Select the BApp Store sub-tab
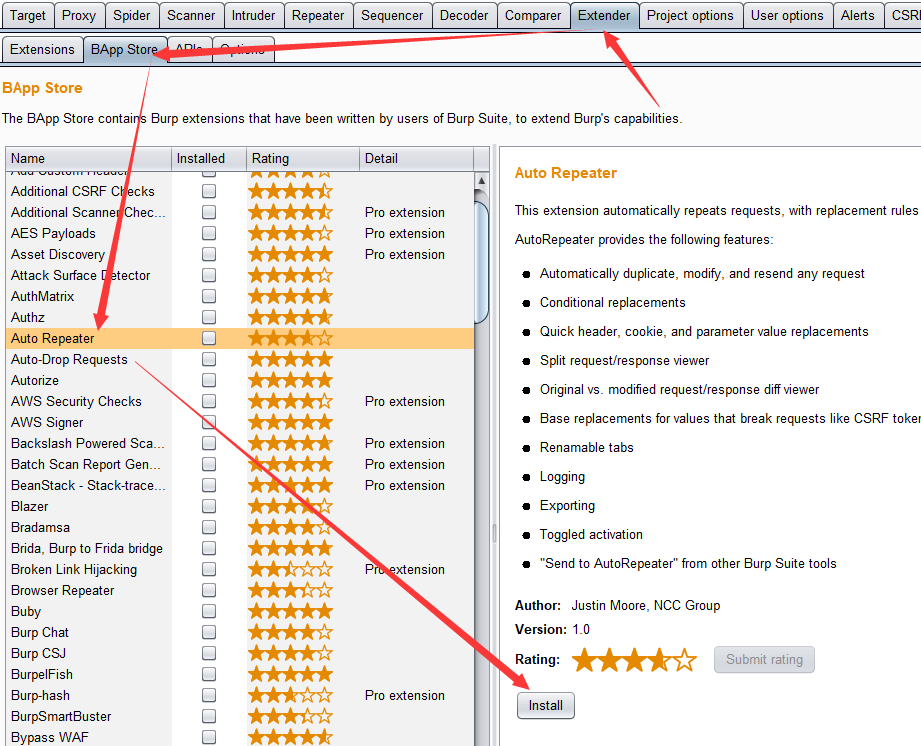Image resolution: width=921 pixels, height=746 pixels. [x=125, y=49]
